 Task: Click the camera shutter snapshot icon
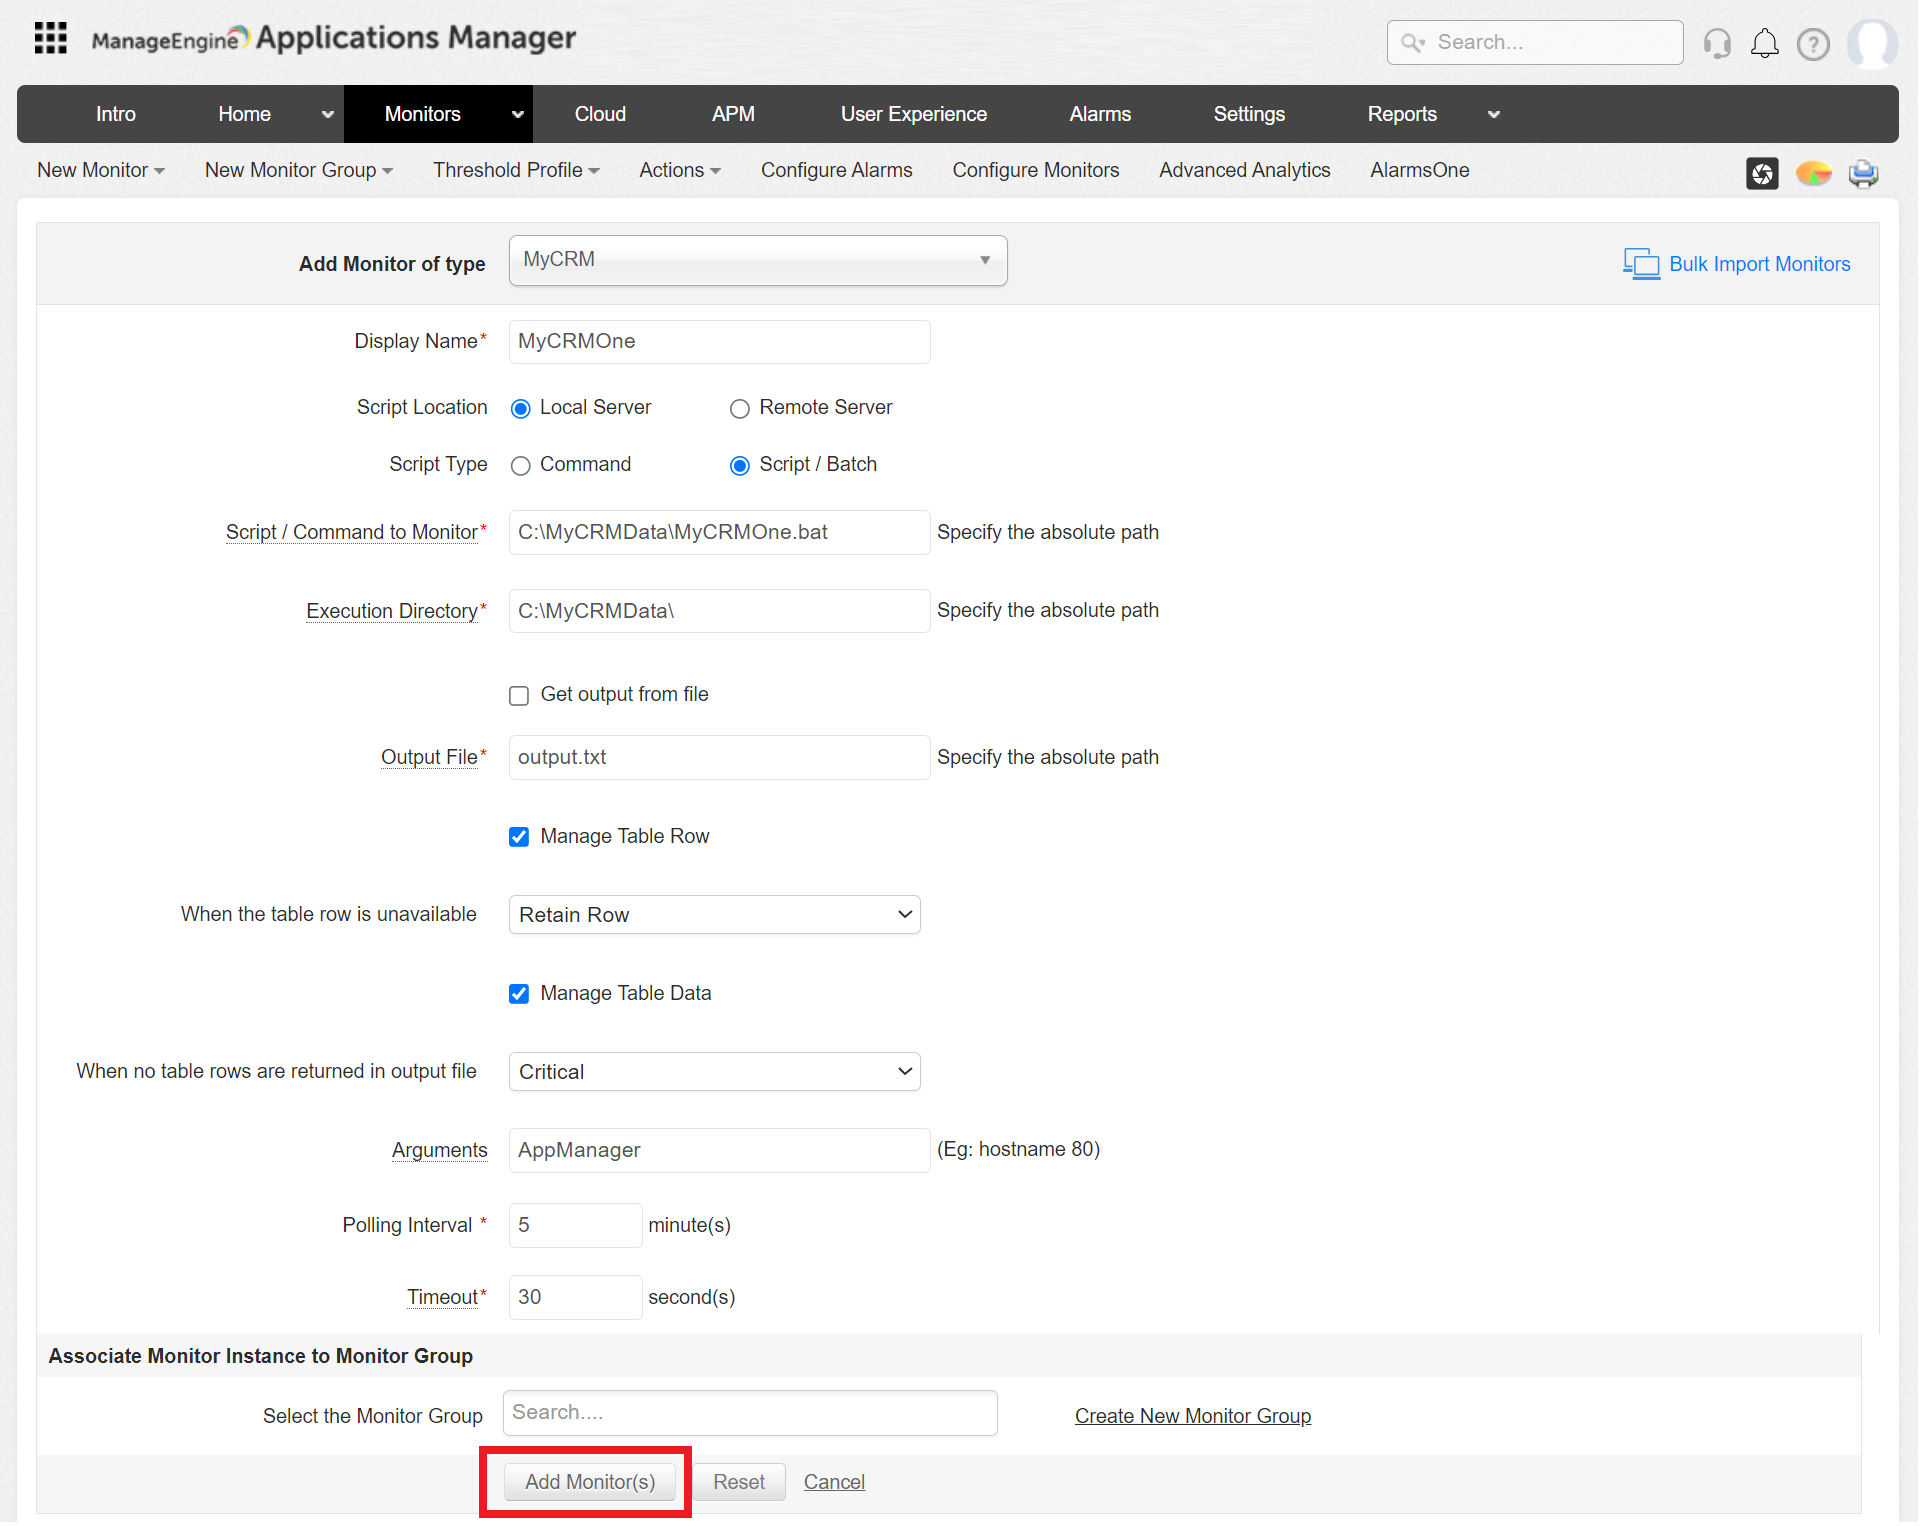1762,173
